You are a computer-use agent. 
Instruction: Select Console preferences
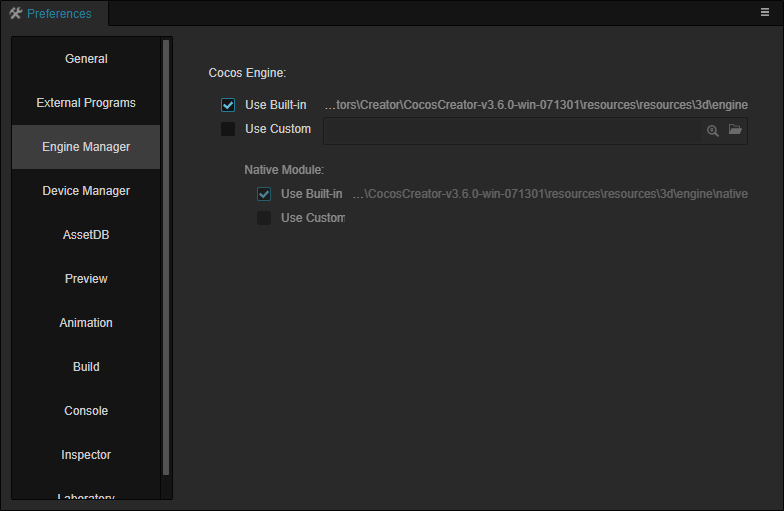[x=86, y=411]
